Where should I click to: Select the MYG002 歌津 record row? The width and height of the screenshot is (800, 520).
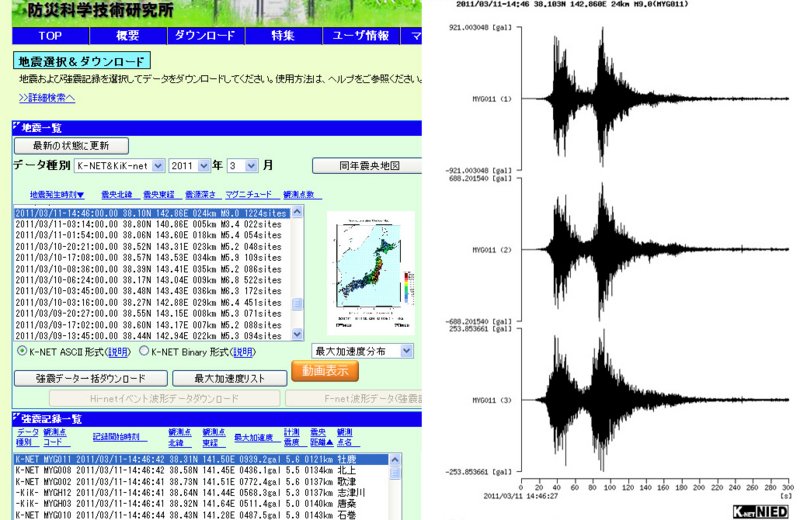click(x=201, y=481)
